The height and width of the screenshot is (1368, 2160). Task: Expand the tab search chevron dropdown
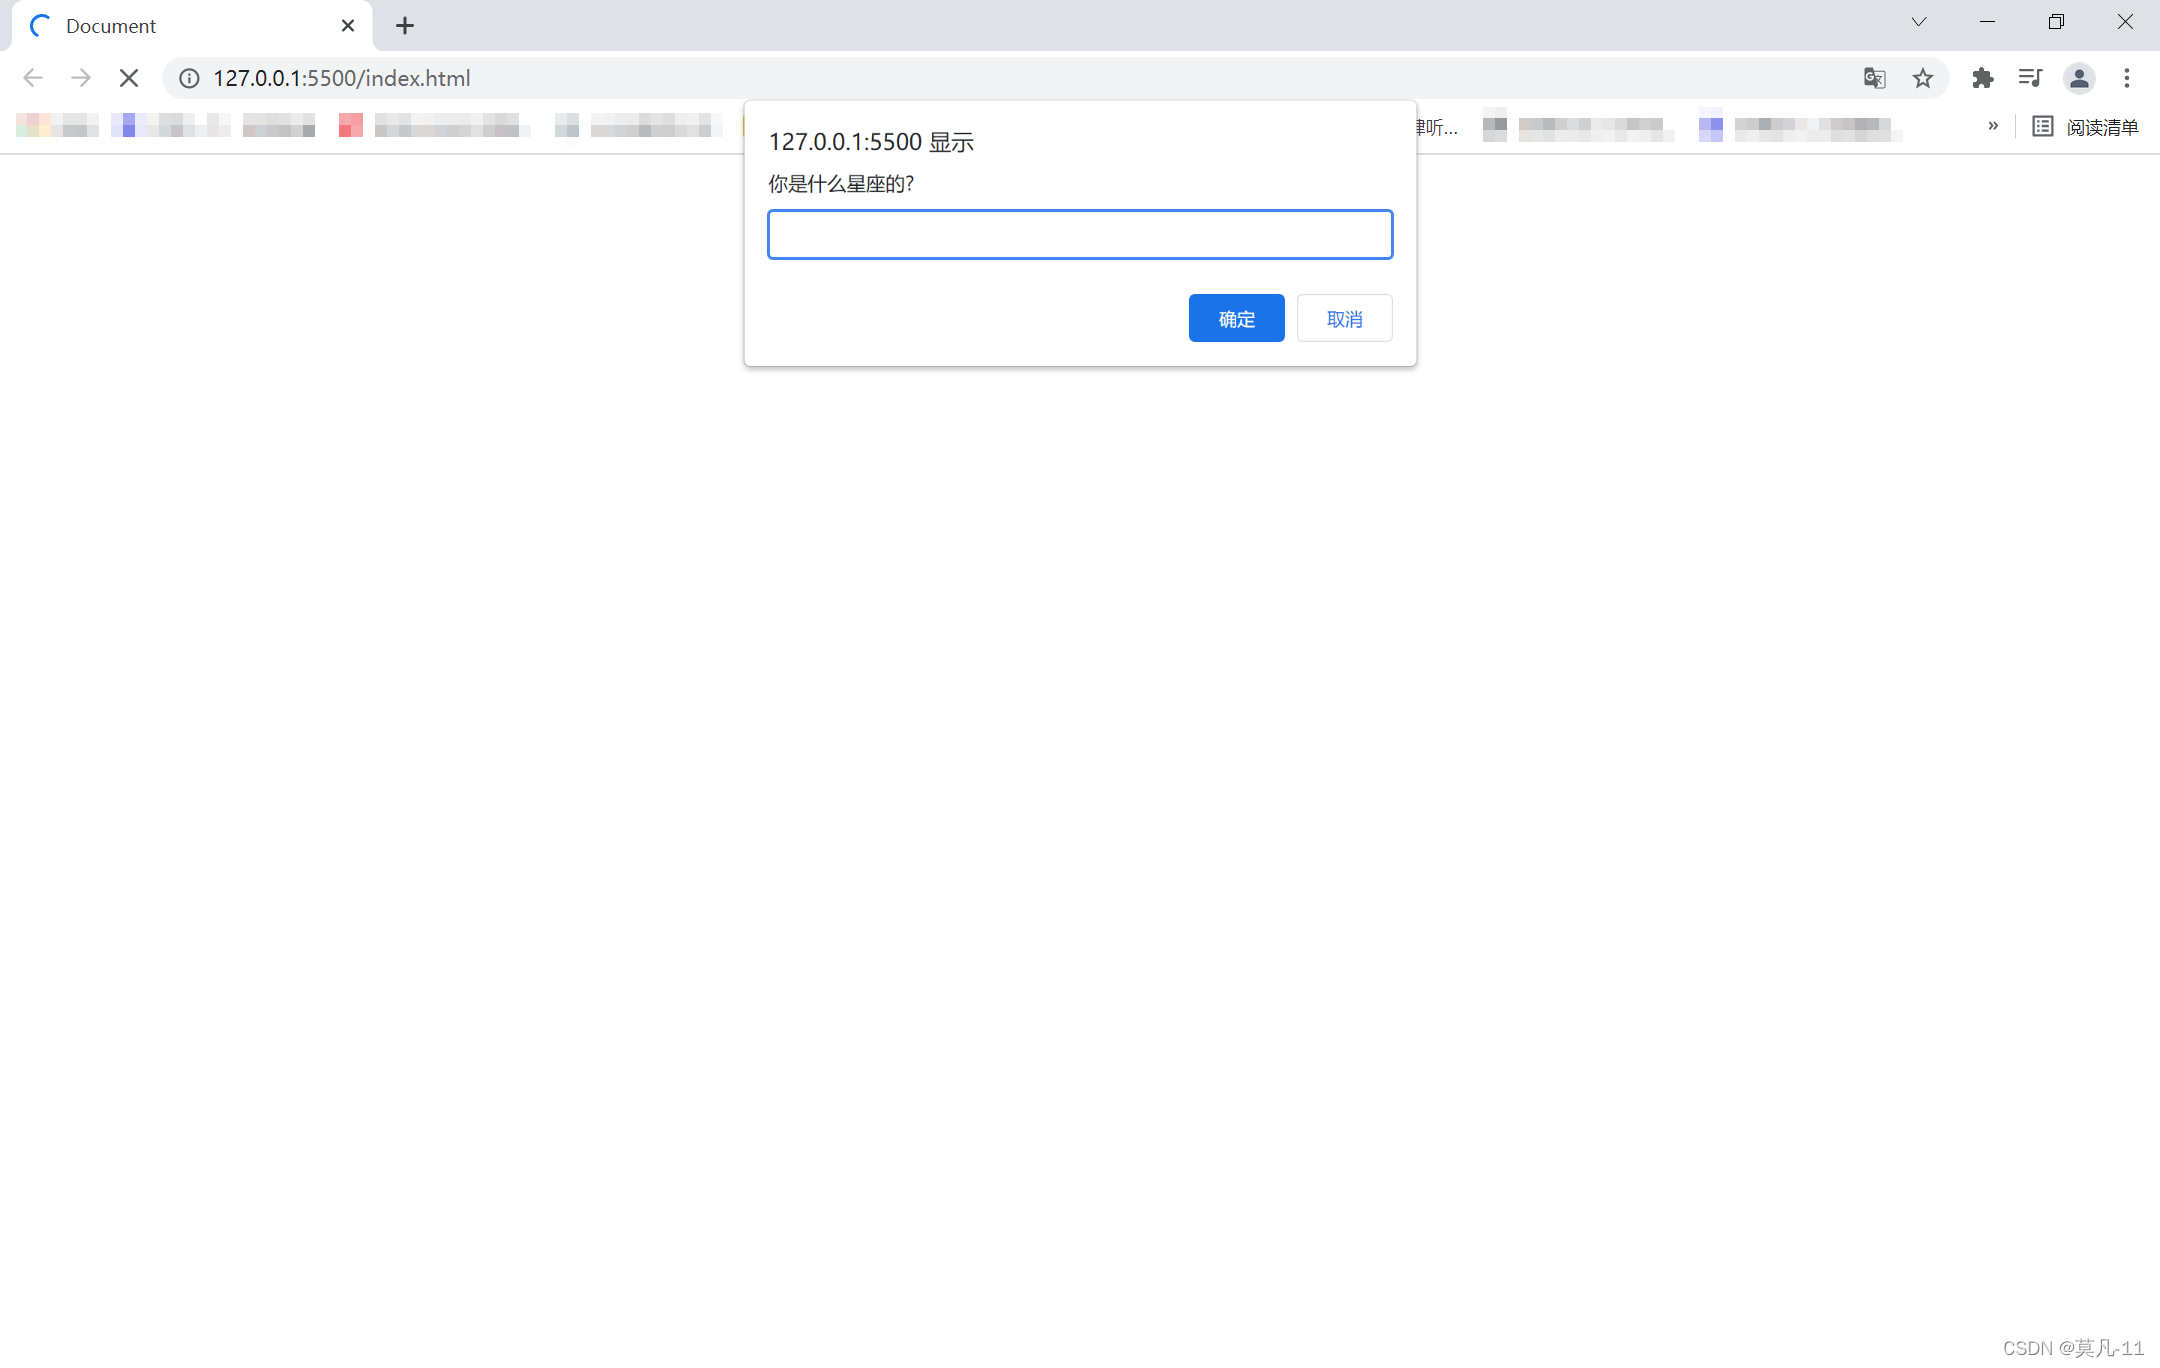pos(1918,22)
